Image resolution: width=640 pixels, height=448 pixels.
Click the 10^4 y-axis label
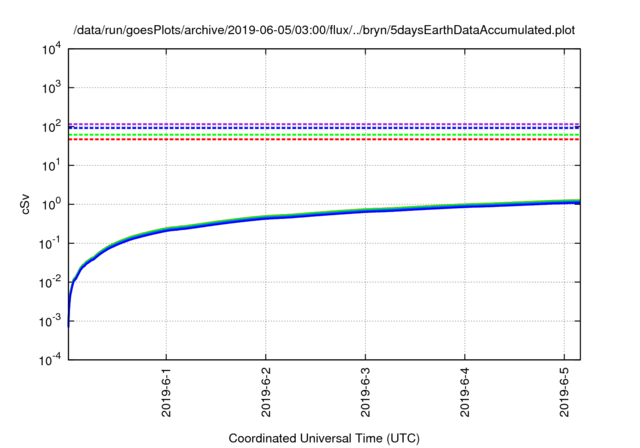tap(51, 49)
